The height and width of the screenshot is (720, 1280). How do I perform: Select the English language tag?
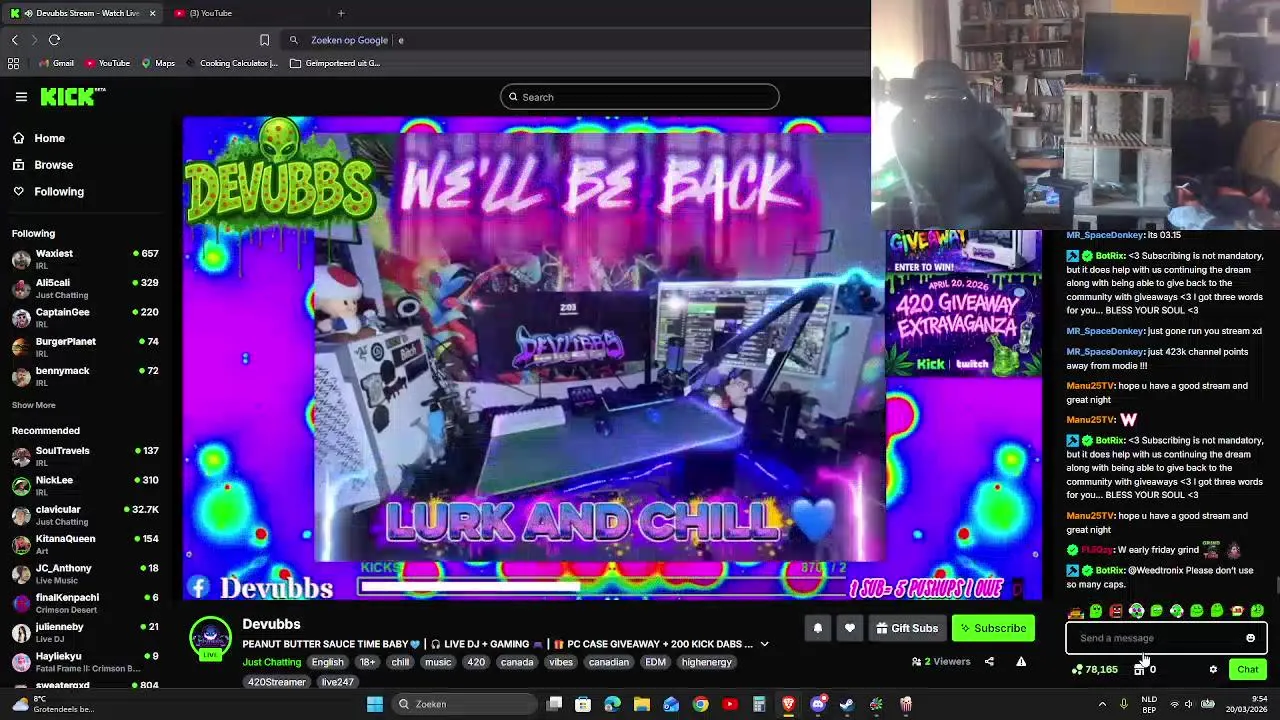[x=327, y=662]
